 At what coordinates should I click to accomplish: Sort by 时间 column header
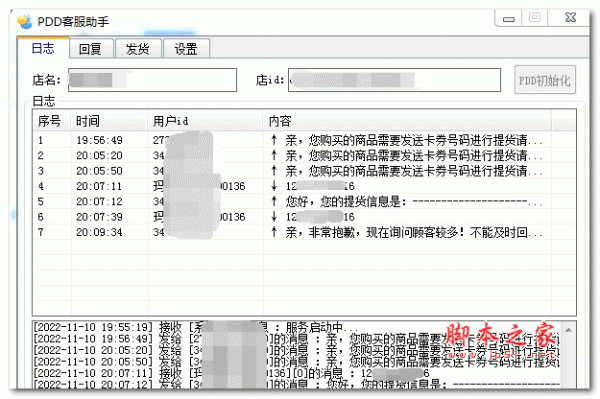click(109, 121)
